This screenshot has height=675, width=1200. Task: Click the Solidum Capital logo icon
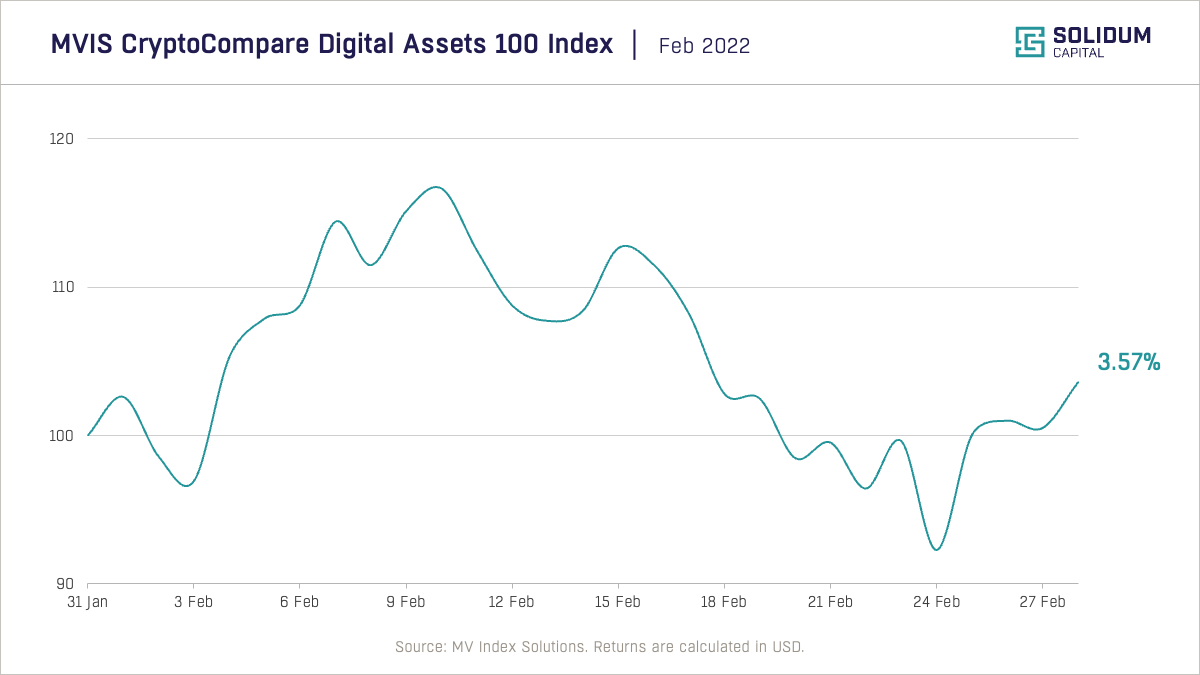coord(1030,42)
